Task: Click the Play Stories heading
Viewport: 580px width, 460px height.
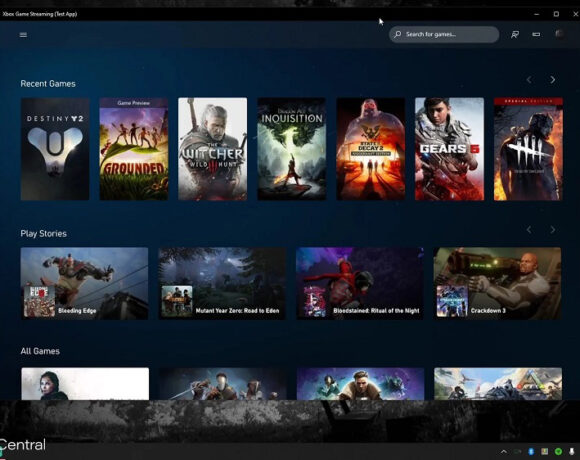Action: coord(44,234)
